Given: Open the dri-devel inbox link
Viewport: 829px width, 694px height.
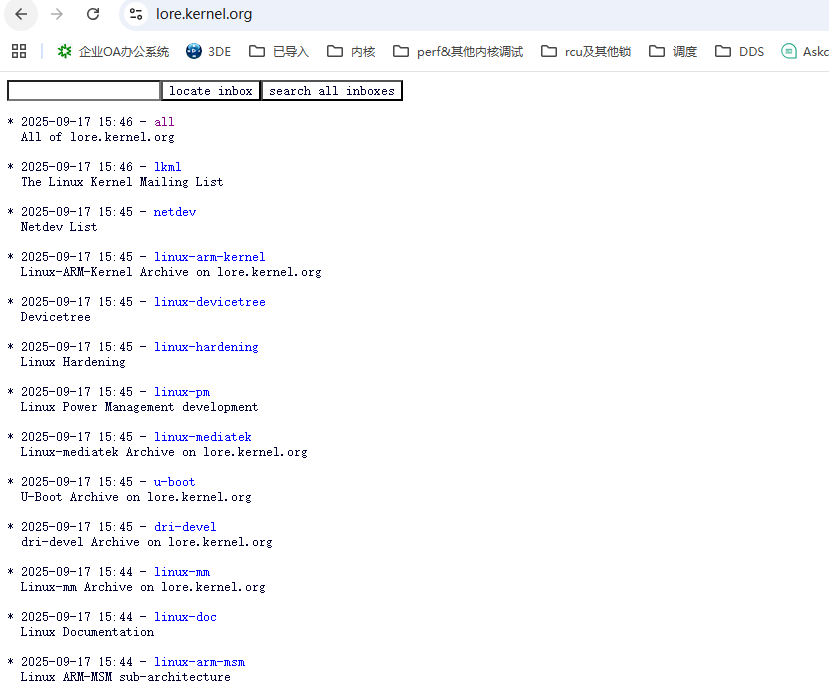Looking at the screenshot, I should coord(185,526).
